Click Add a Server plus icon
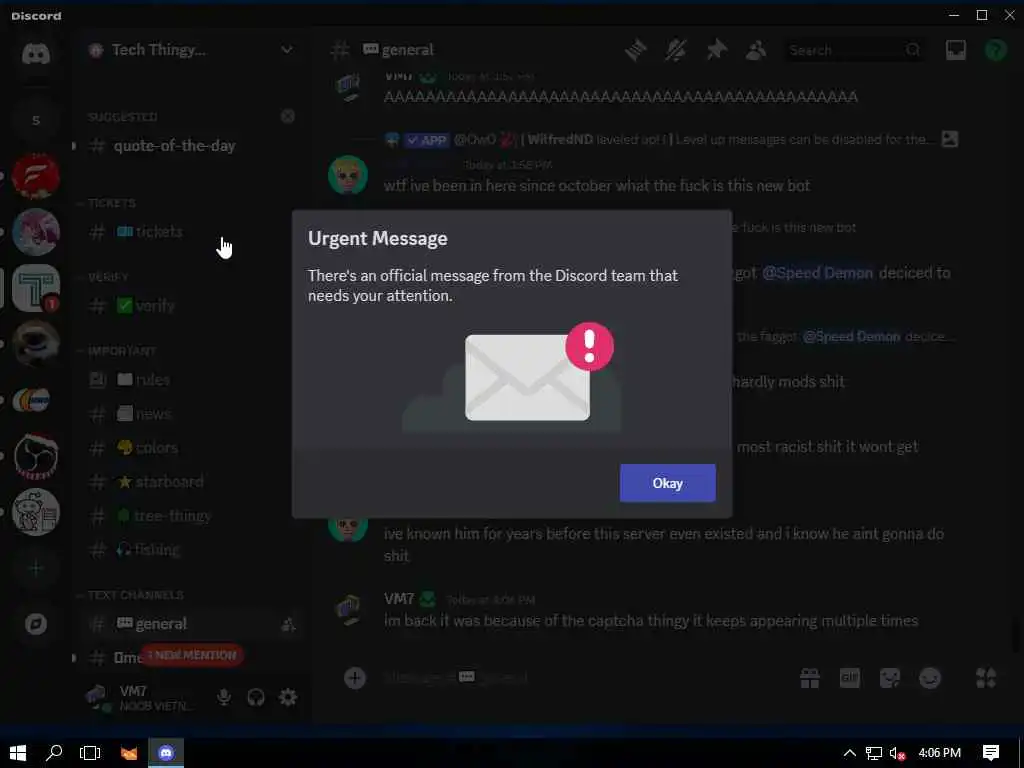The height and width of the screenshot is (768, 1024). click(x=36, y=568)
